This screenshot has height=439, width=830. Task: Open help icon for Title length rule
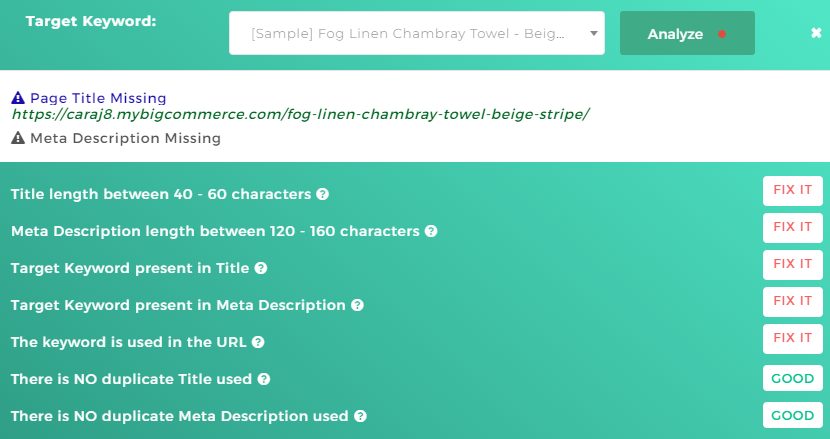coord(322,194)
